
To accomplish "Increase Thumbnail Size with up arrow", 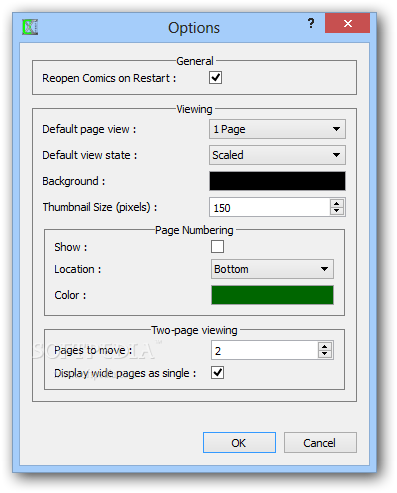I will click(337, 203).
